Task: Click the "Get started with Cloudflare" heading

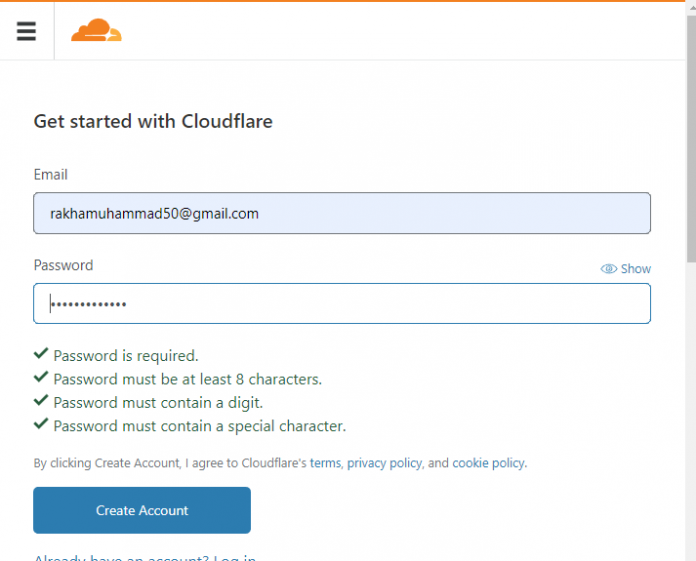Action: coord(153,122)
